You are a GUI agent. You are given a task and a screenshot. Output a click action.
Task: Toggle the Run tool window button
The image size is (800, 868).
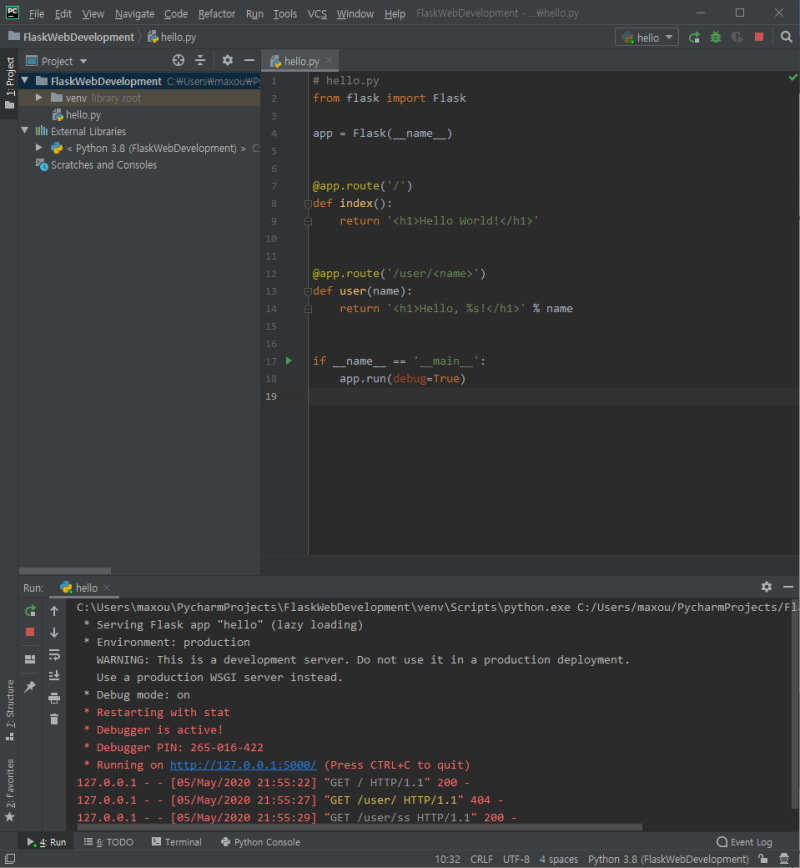pyautogui.click(x=47, y=841)
